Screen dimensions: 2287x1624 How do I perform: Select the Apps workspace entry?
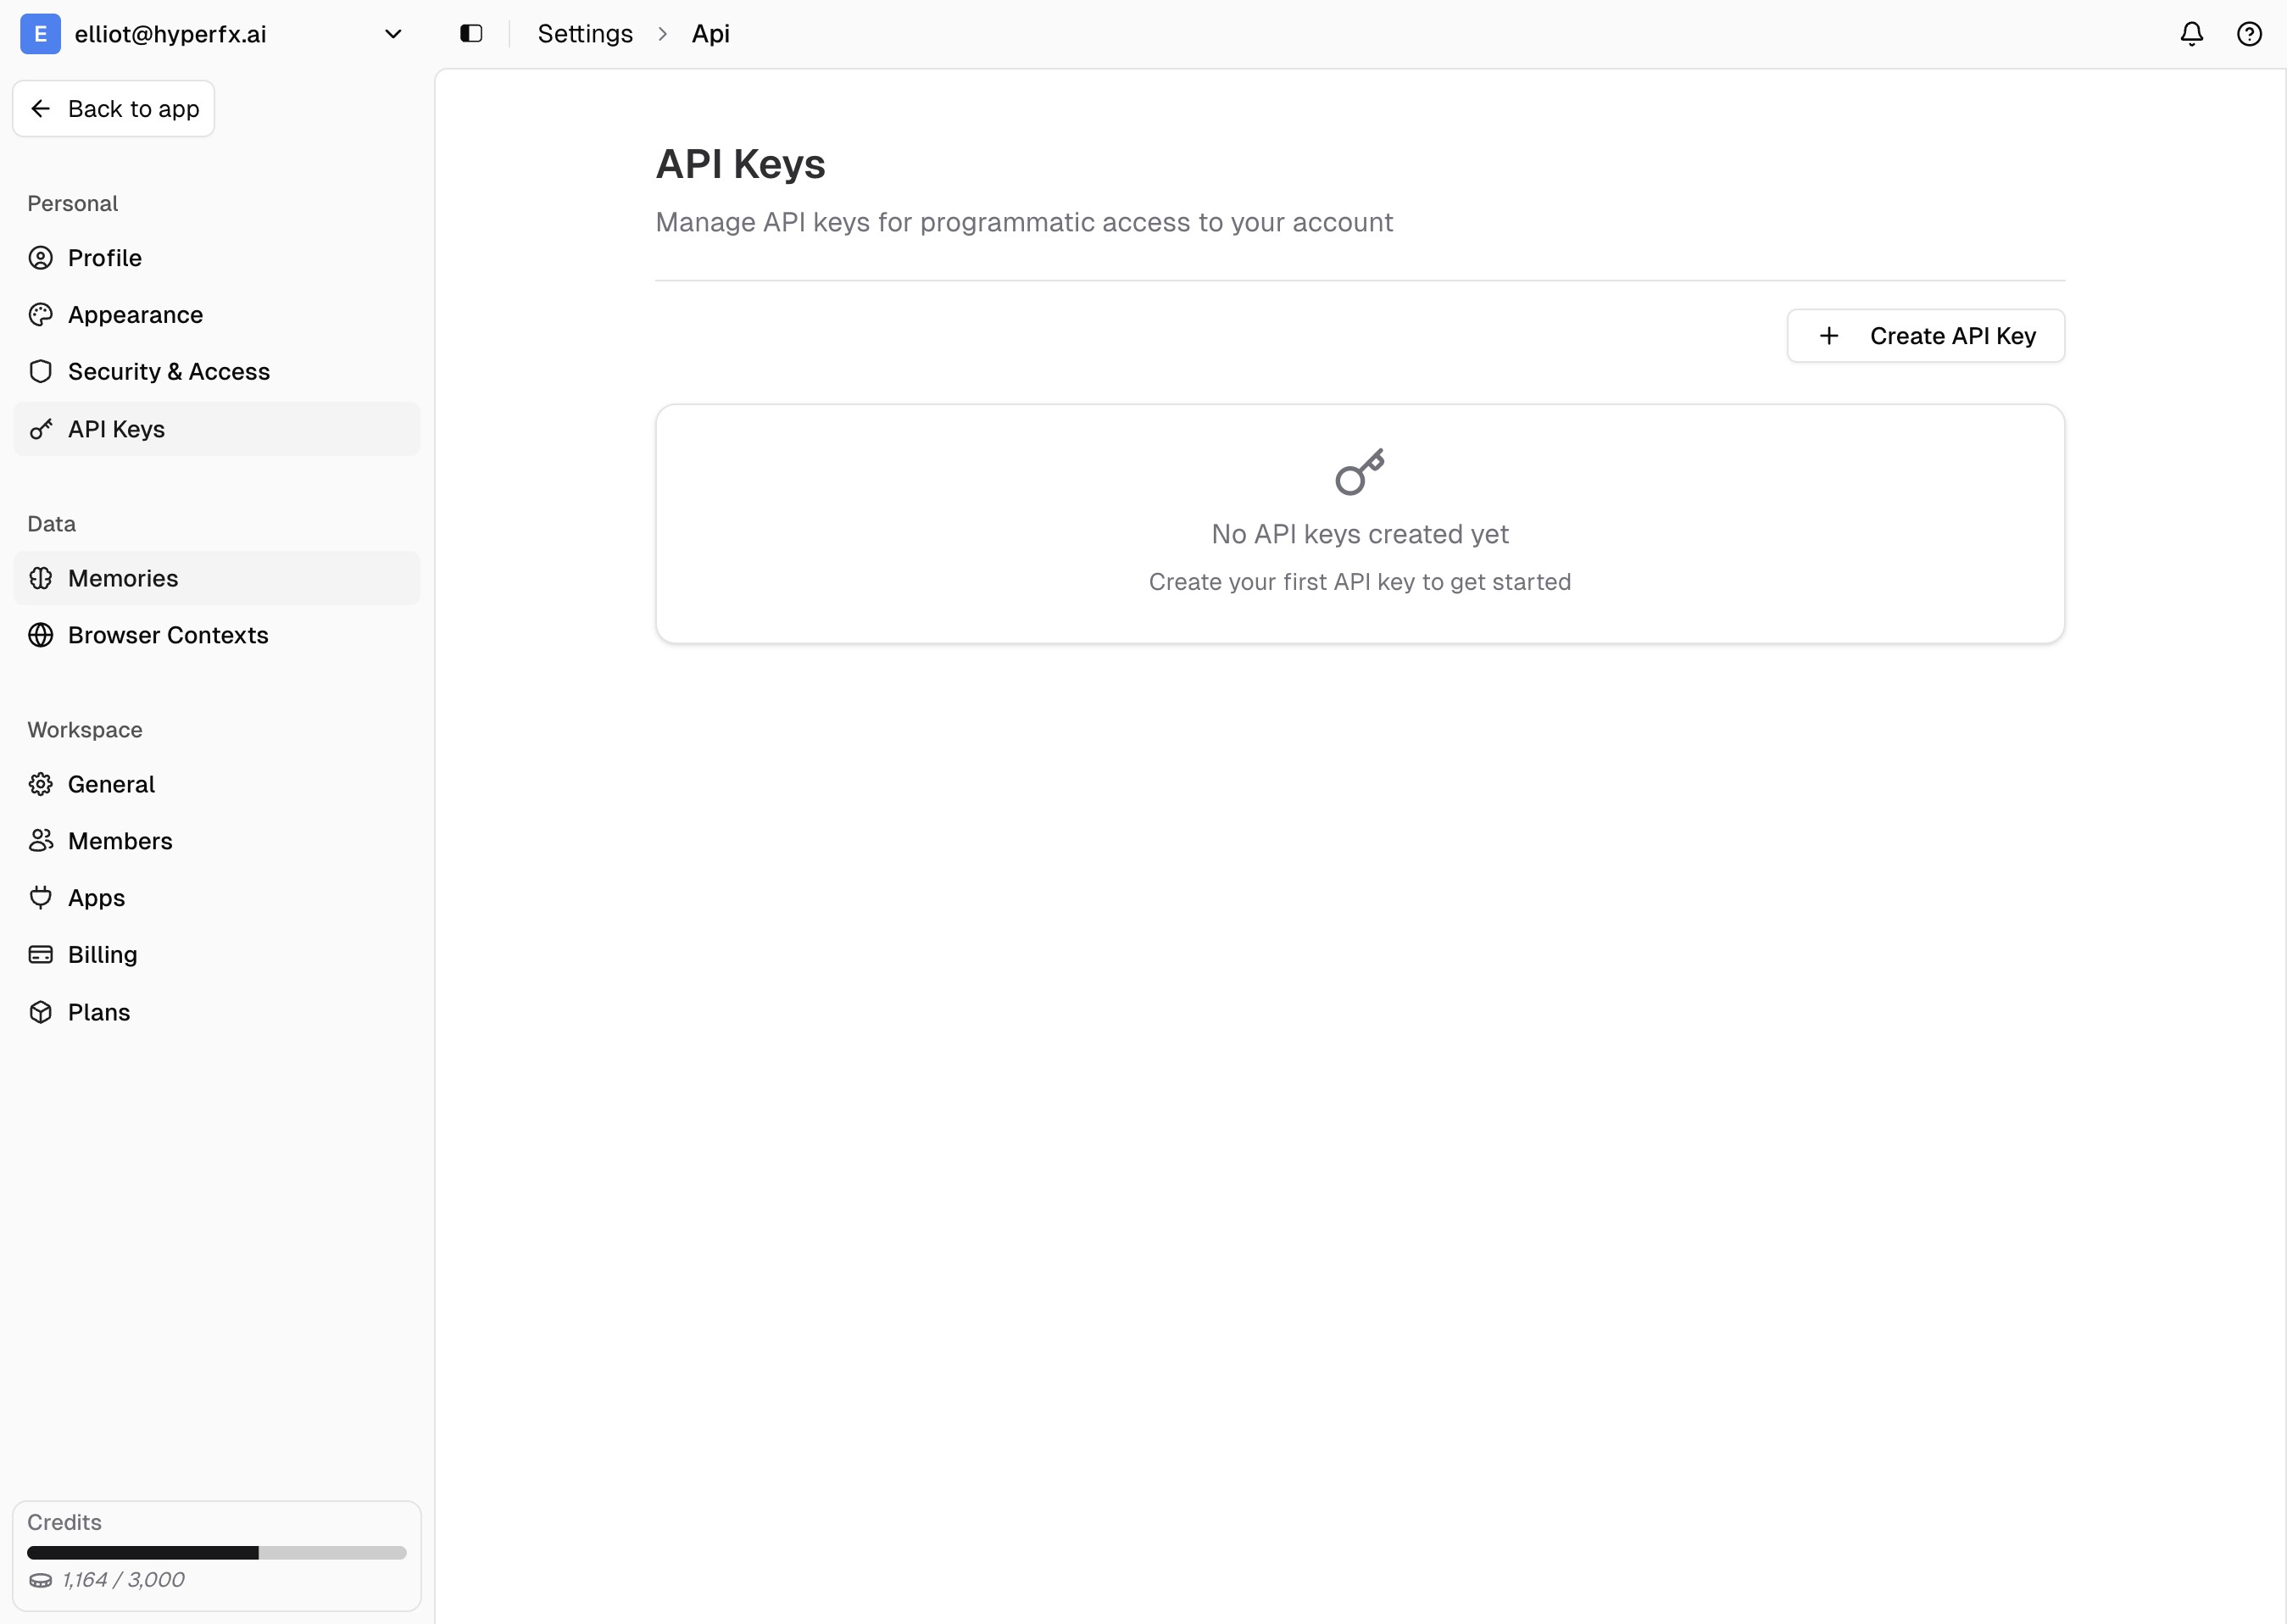(96, 897)
